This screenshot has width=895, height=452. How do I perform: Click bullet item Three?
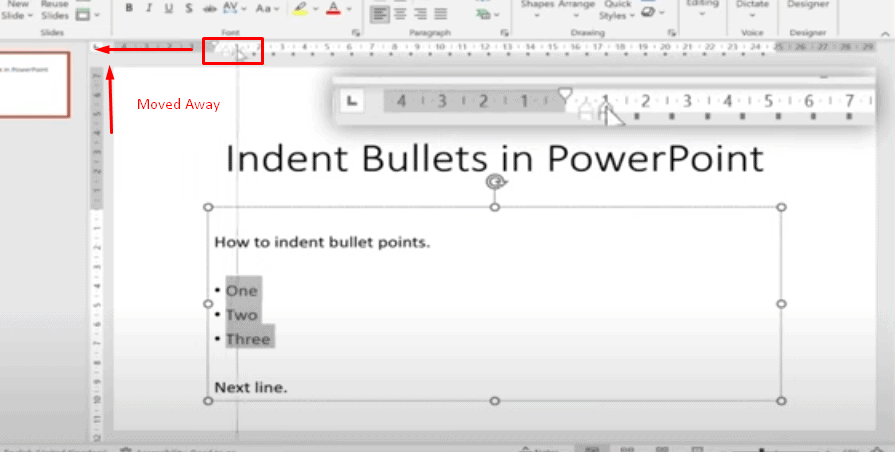pyautogui.click(x=248, y=339)
